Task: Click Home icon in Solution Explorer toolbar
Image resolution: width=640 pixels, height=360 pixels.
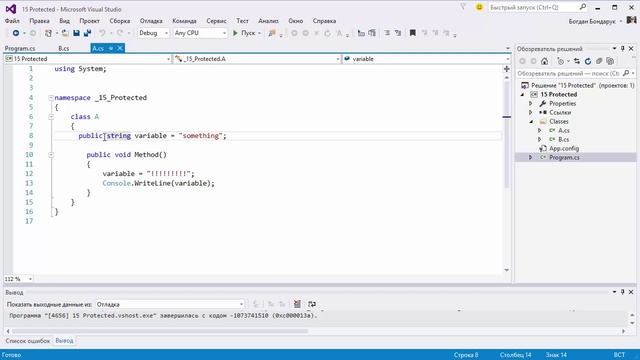Action: coord(544,61)
